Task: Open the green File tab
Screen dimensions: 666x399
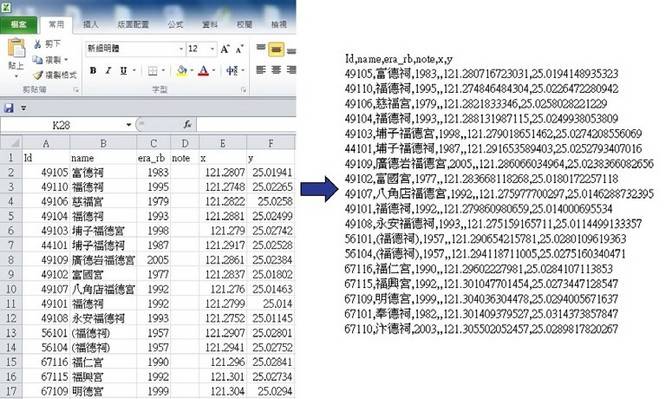Action: pos(19,25)
